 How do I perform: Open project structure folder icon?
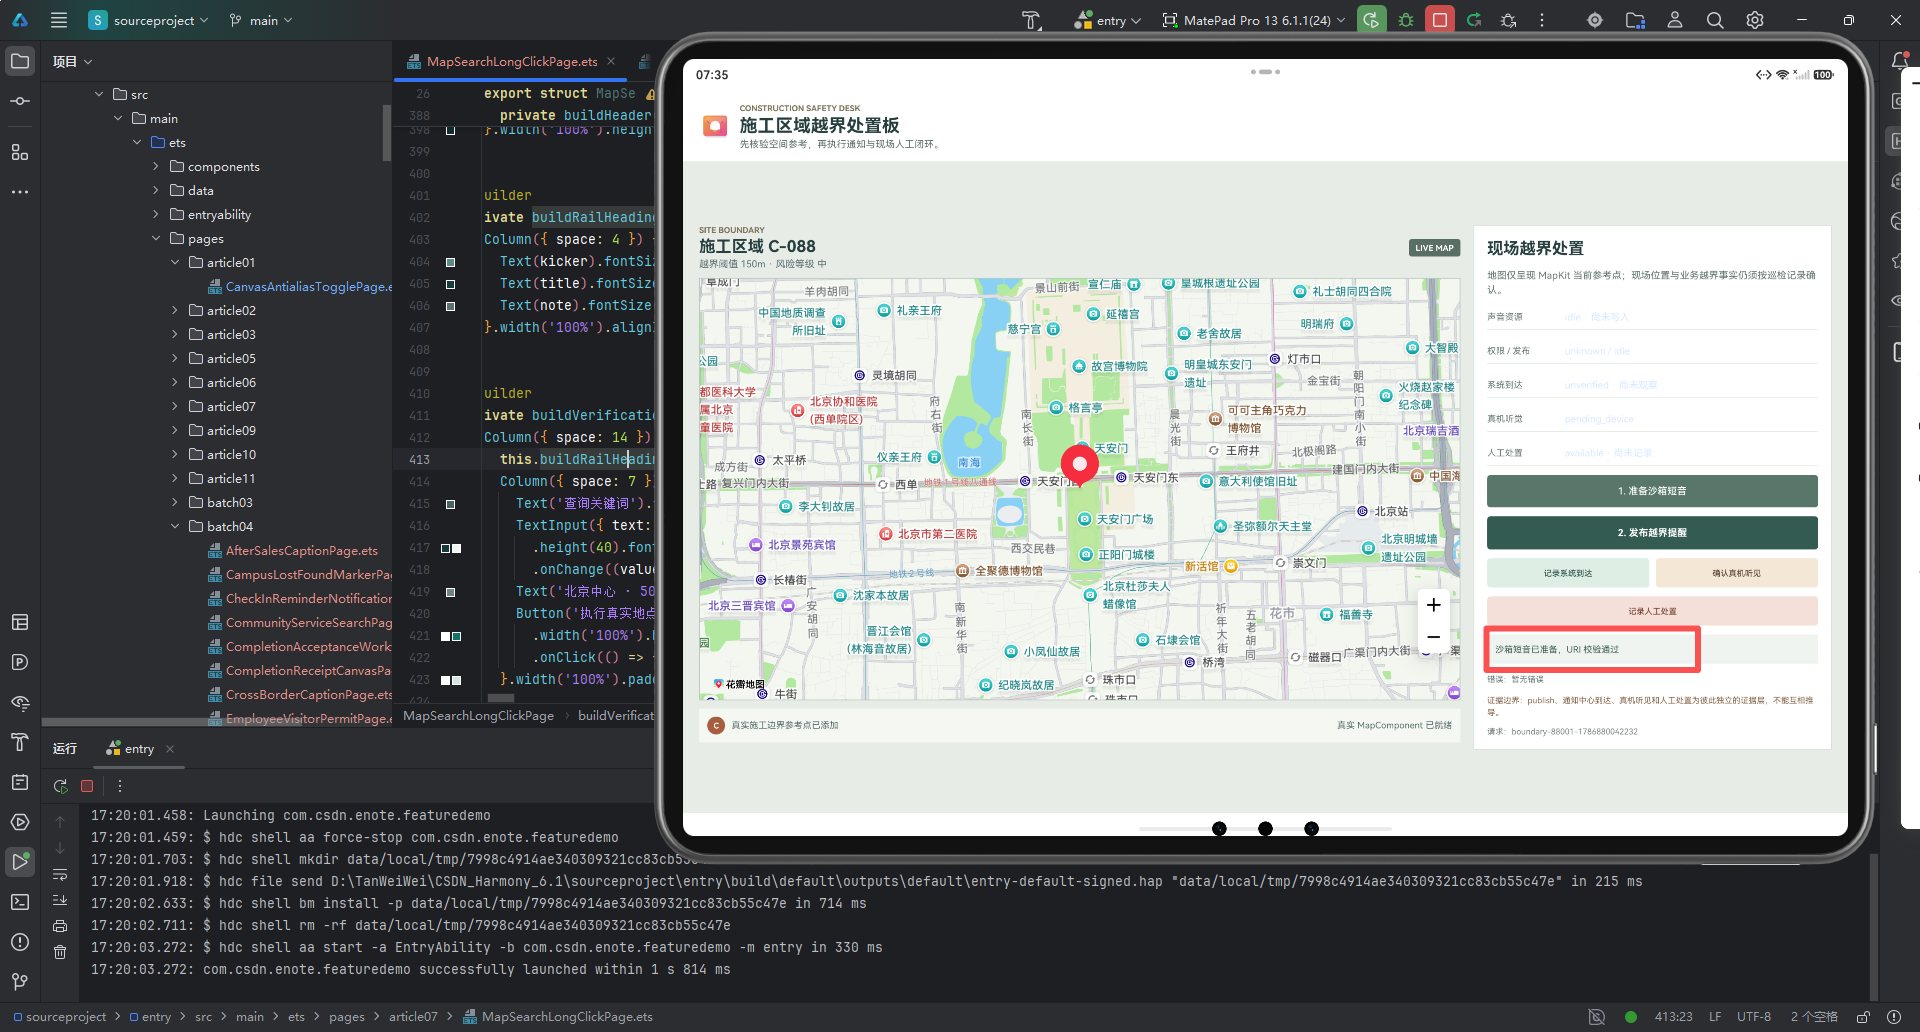(x=1635, y=20)
